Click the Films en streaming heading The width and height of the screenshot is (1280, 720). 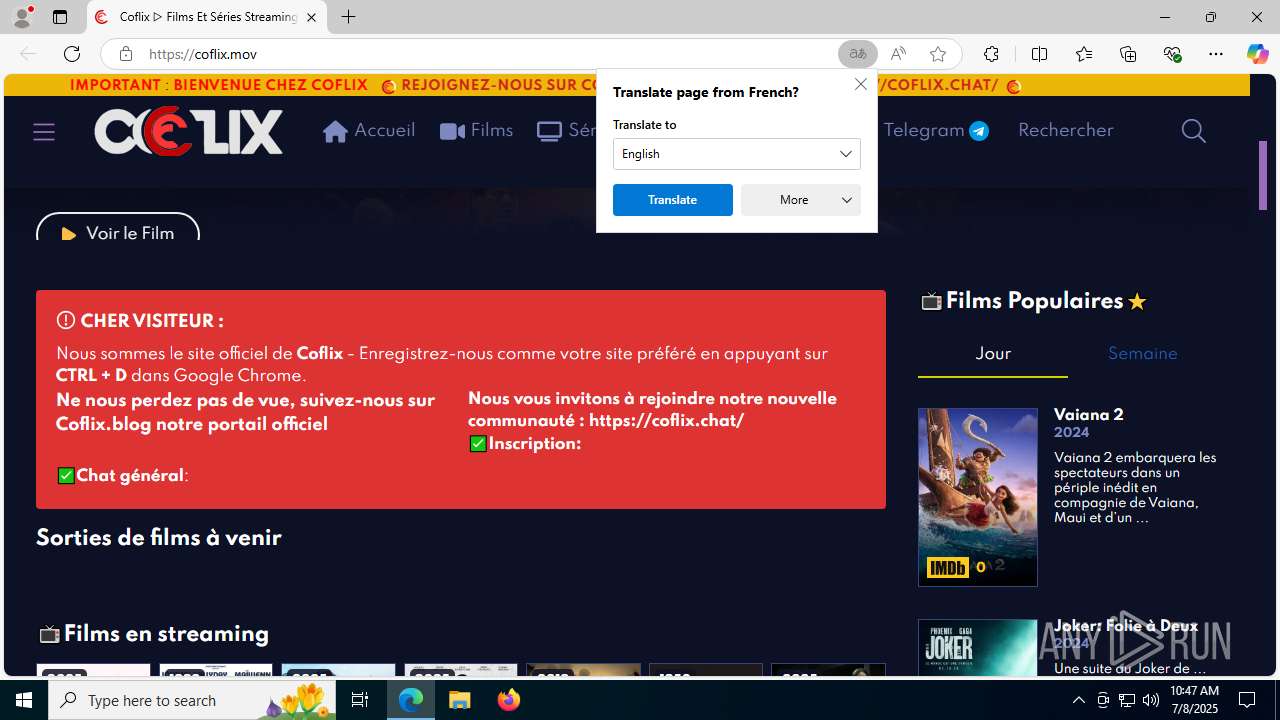(154, 634)
